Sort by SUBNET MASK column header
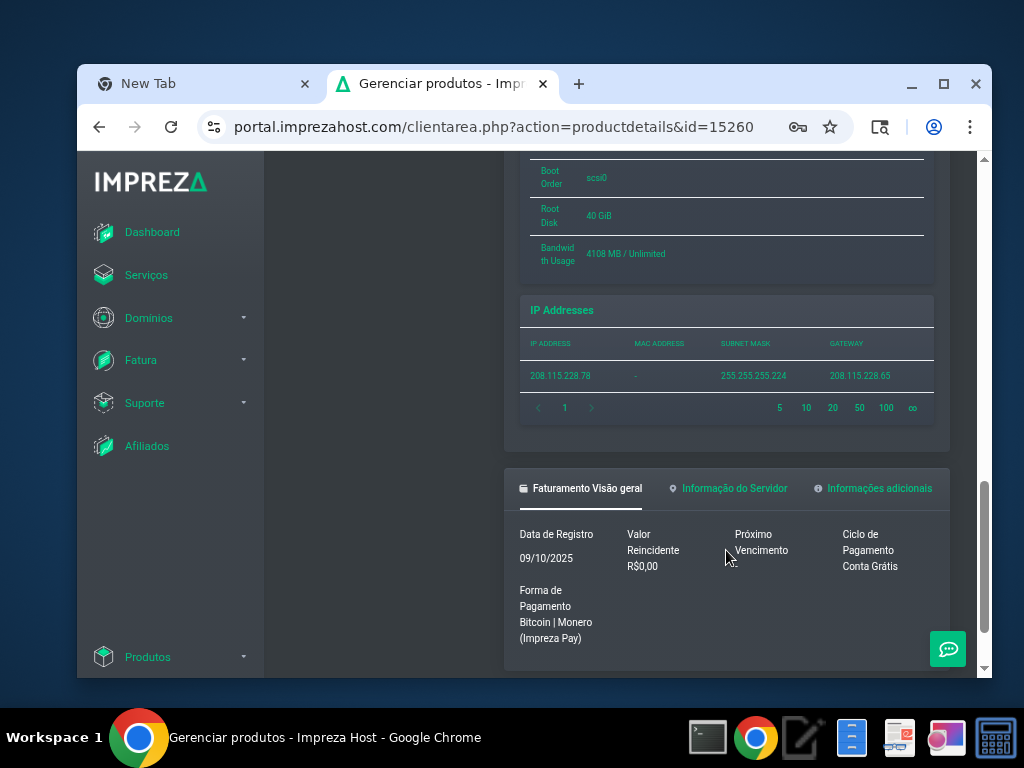The width and height of the screenshot is (1024, 768). pyautogui.click(x=746, y=344)
